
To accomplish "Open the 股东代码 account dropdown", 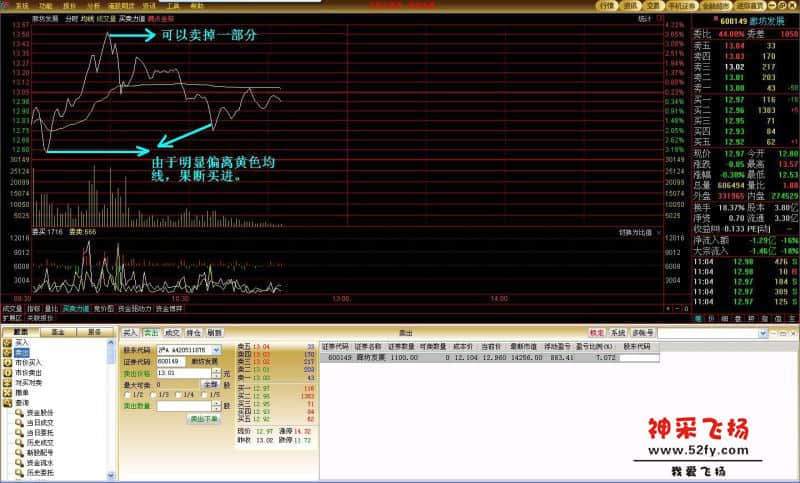I will [x=215, y=350].
